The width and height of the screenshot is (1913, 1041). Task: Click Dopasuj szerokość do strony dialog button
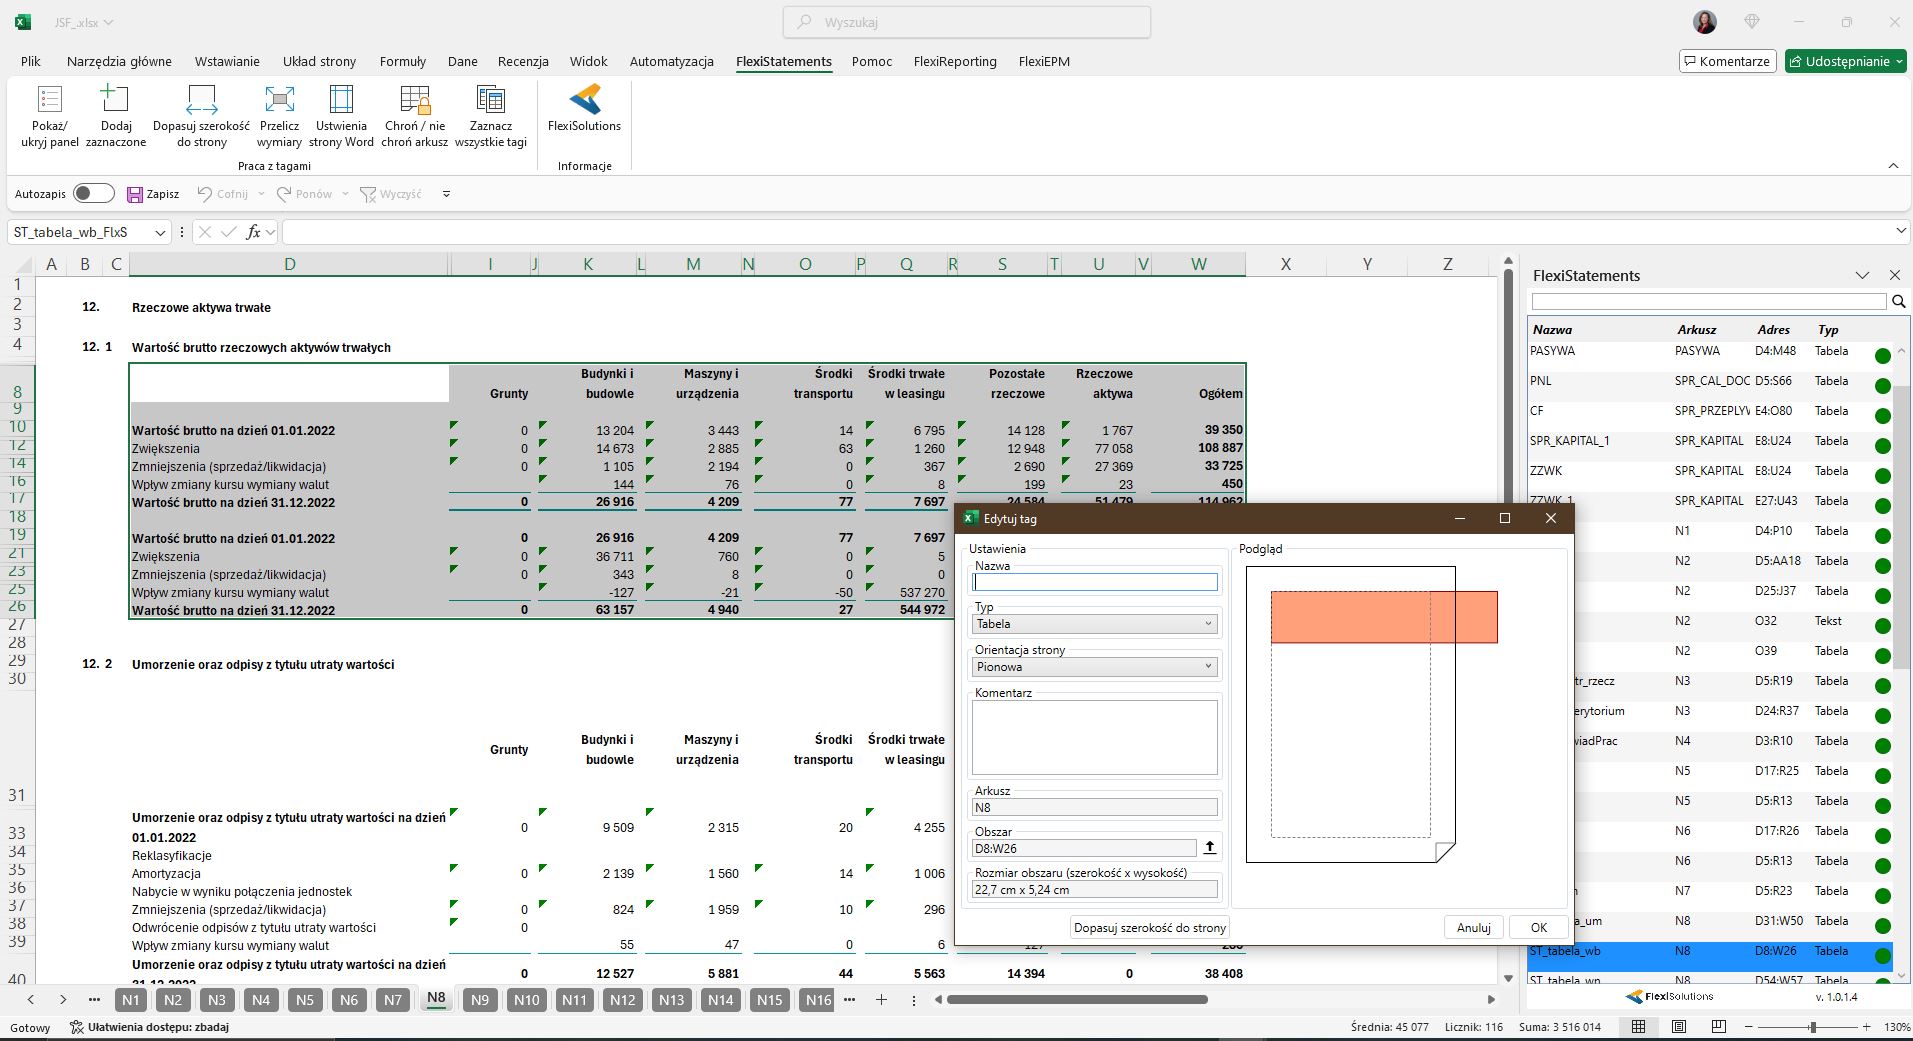[1149, 928]
